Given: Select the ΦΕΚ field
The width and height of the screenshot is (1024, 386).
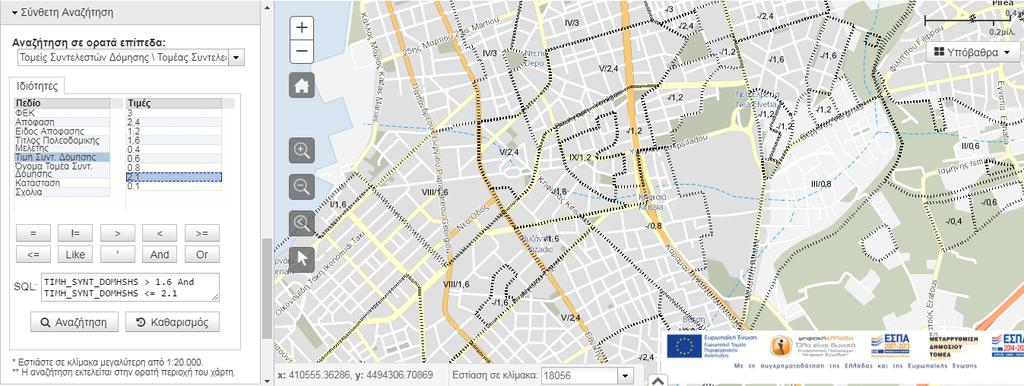Looking at the screenshot, I should (62, 113).
